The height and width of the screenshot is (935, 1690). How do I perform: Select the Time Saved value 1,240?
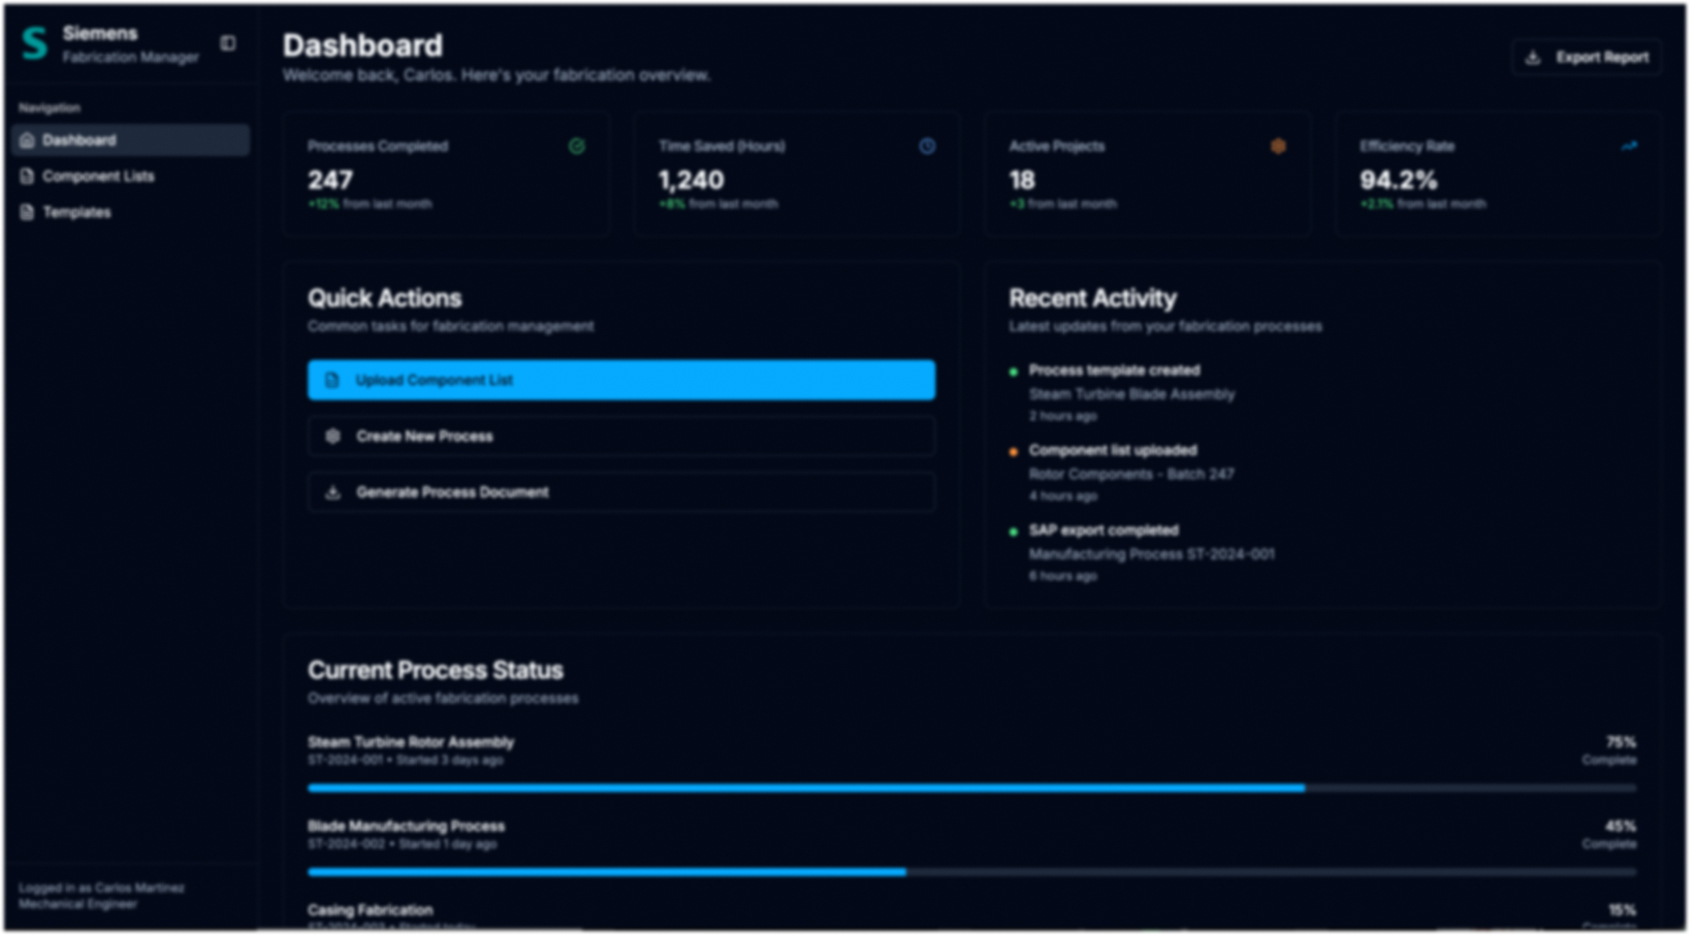[x=691, y=180]
